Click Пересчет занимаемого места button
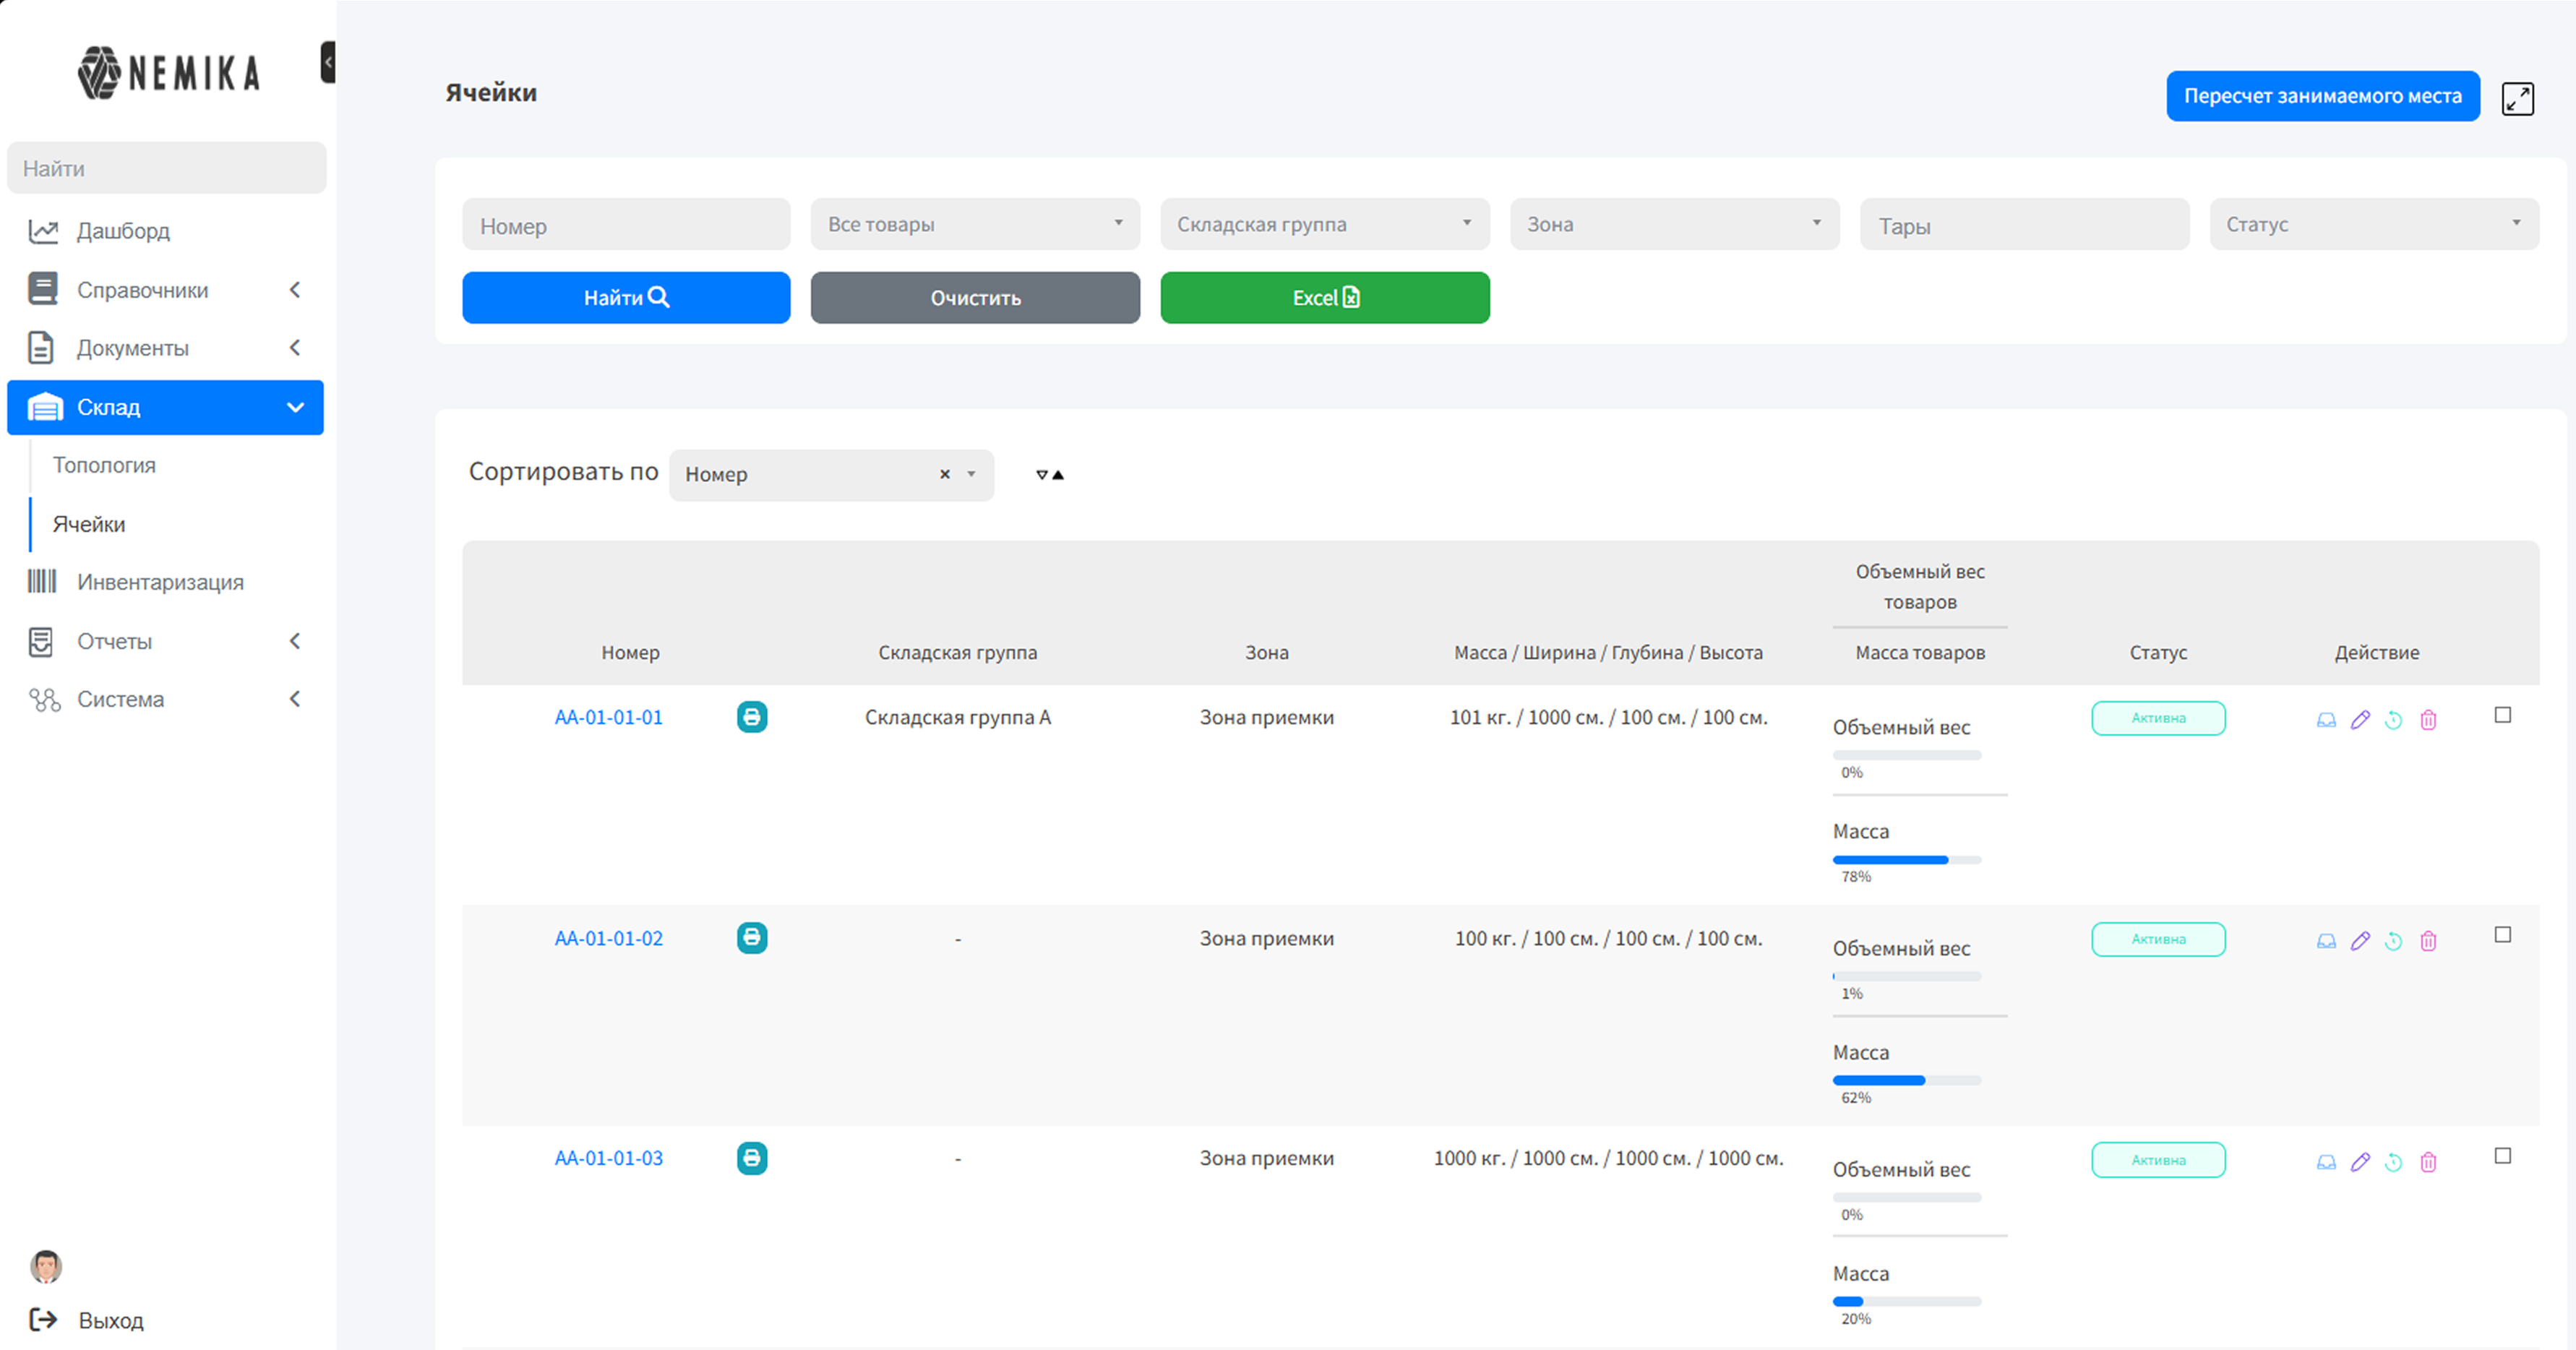2576x1350 pixels. 2323,96
